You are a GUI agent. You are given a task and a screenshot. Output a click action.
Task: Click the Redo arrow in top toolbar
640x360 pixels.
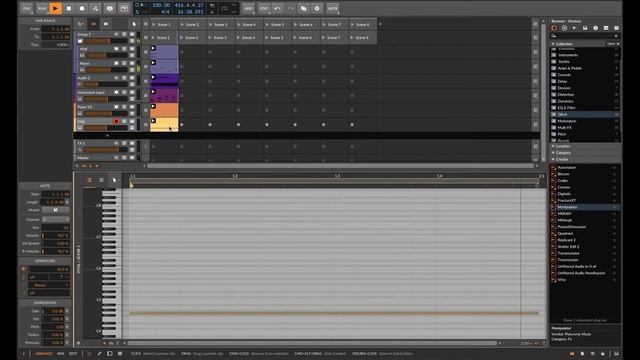[x=290, y=8]
